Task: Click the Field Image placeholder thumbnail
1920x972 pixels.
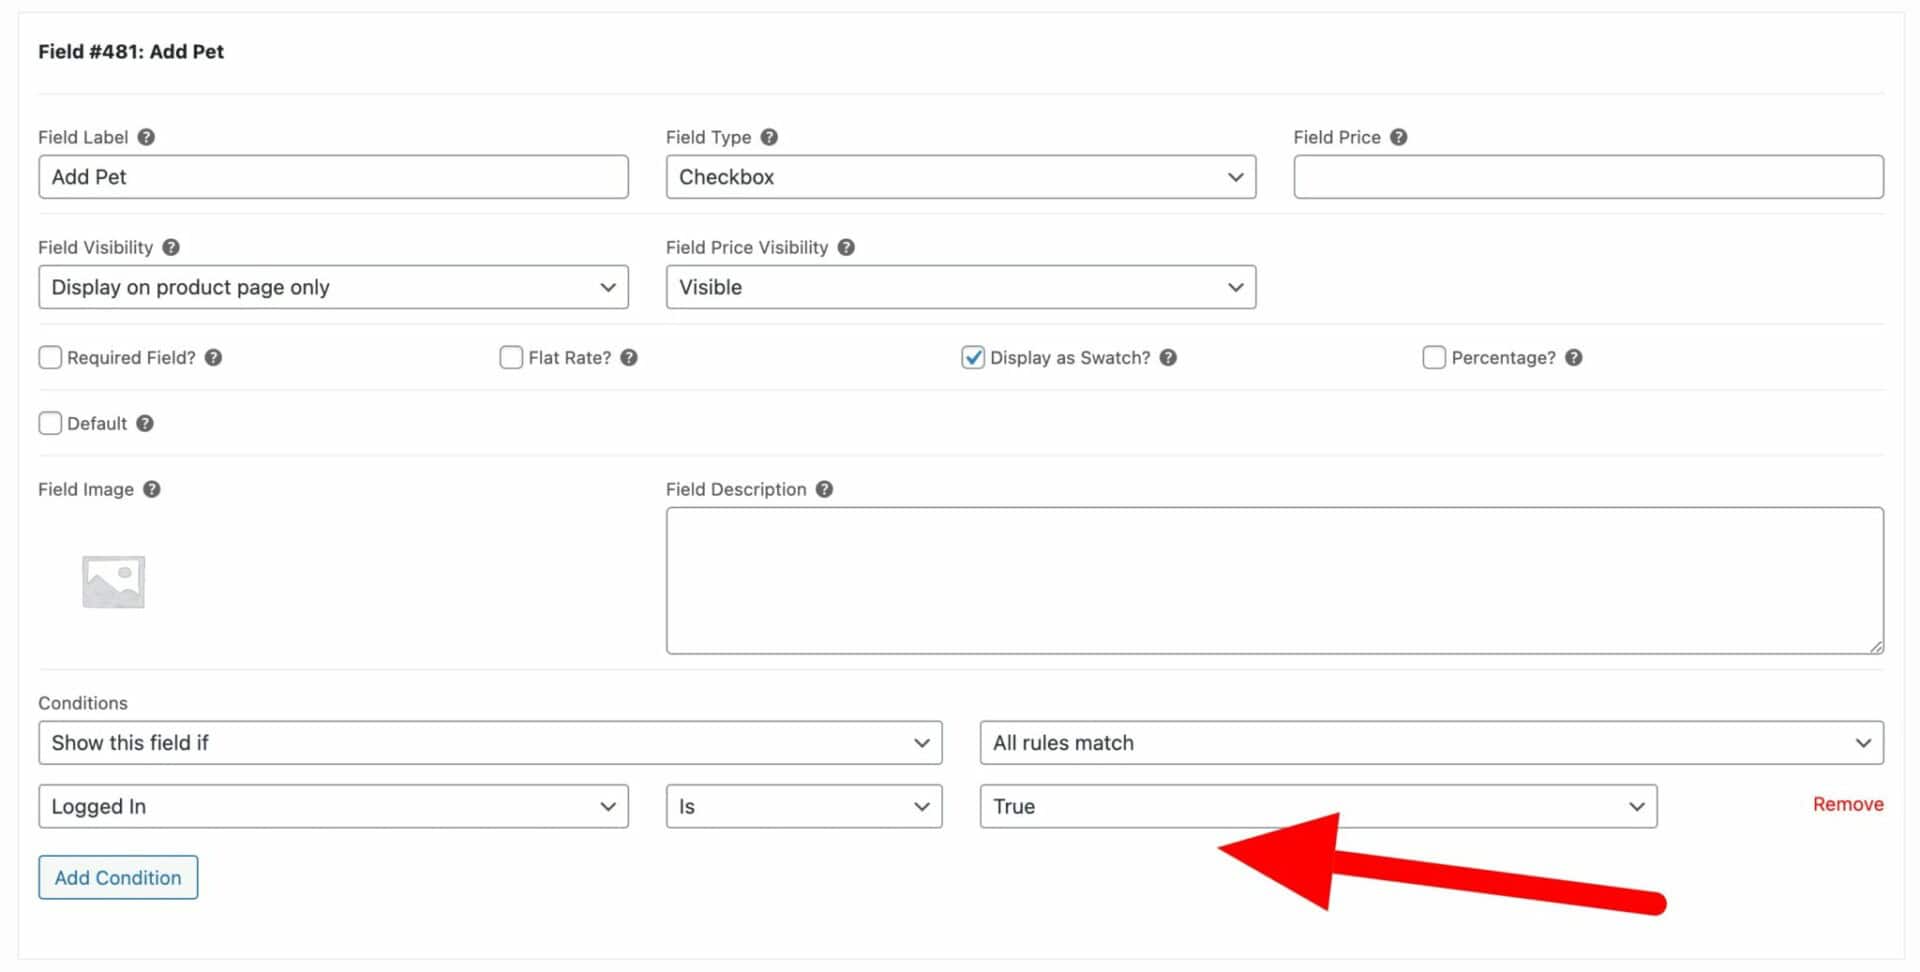Action: (x=113, y=582)
